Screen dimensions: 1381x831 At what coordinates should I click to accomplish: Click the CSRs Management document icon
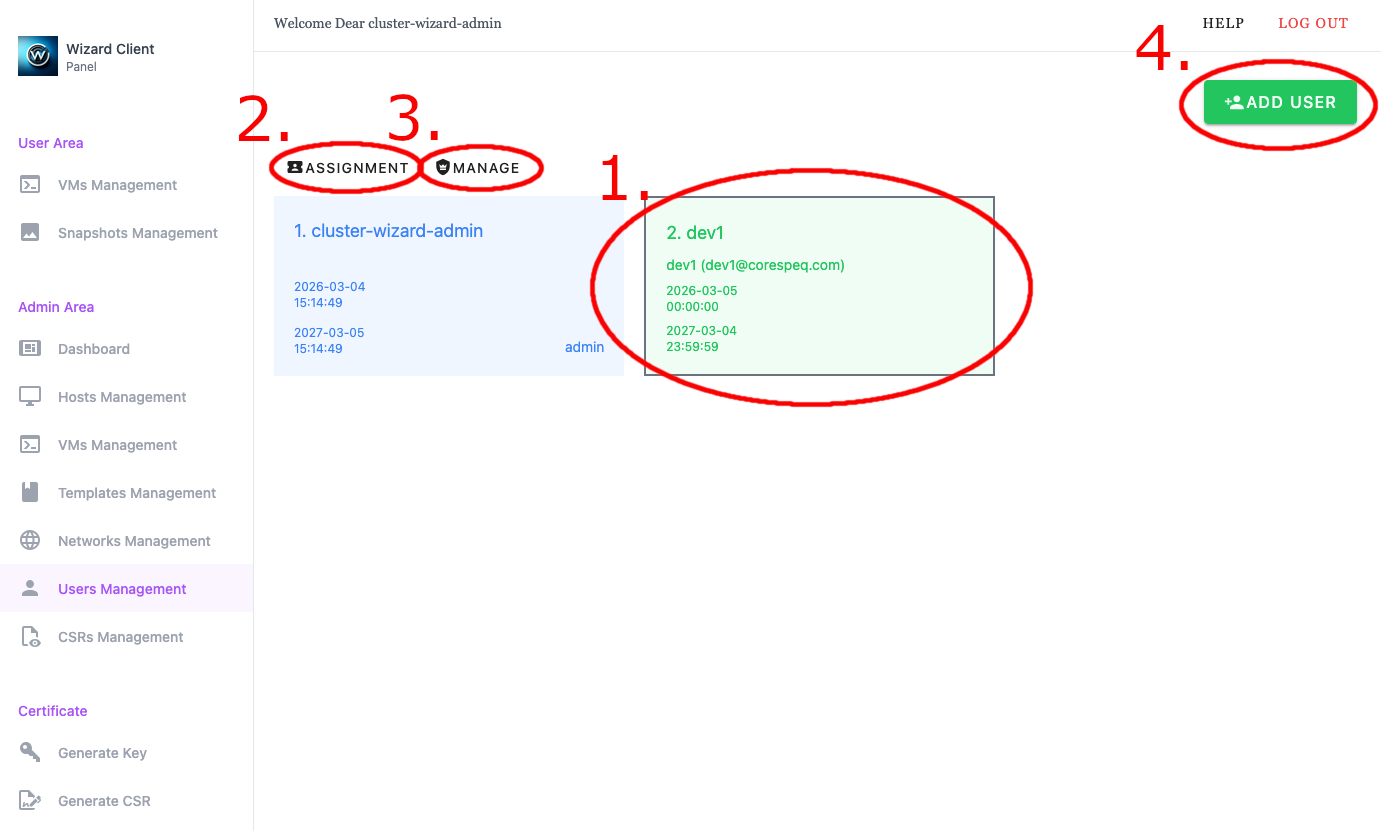coord(30,637)
